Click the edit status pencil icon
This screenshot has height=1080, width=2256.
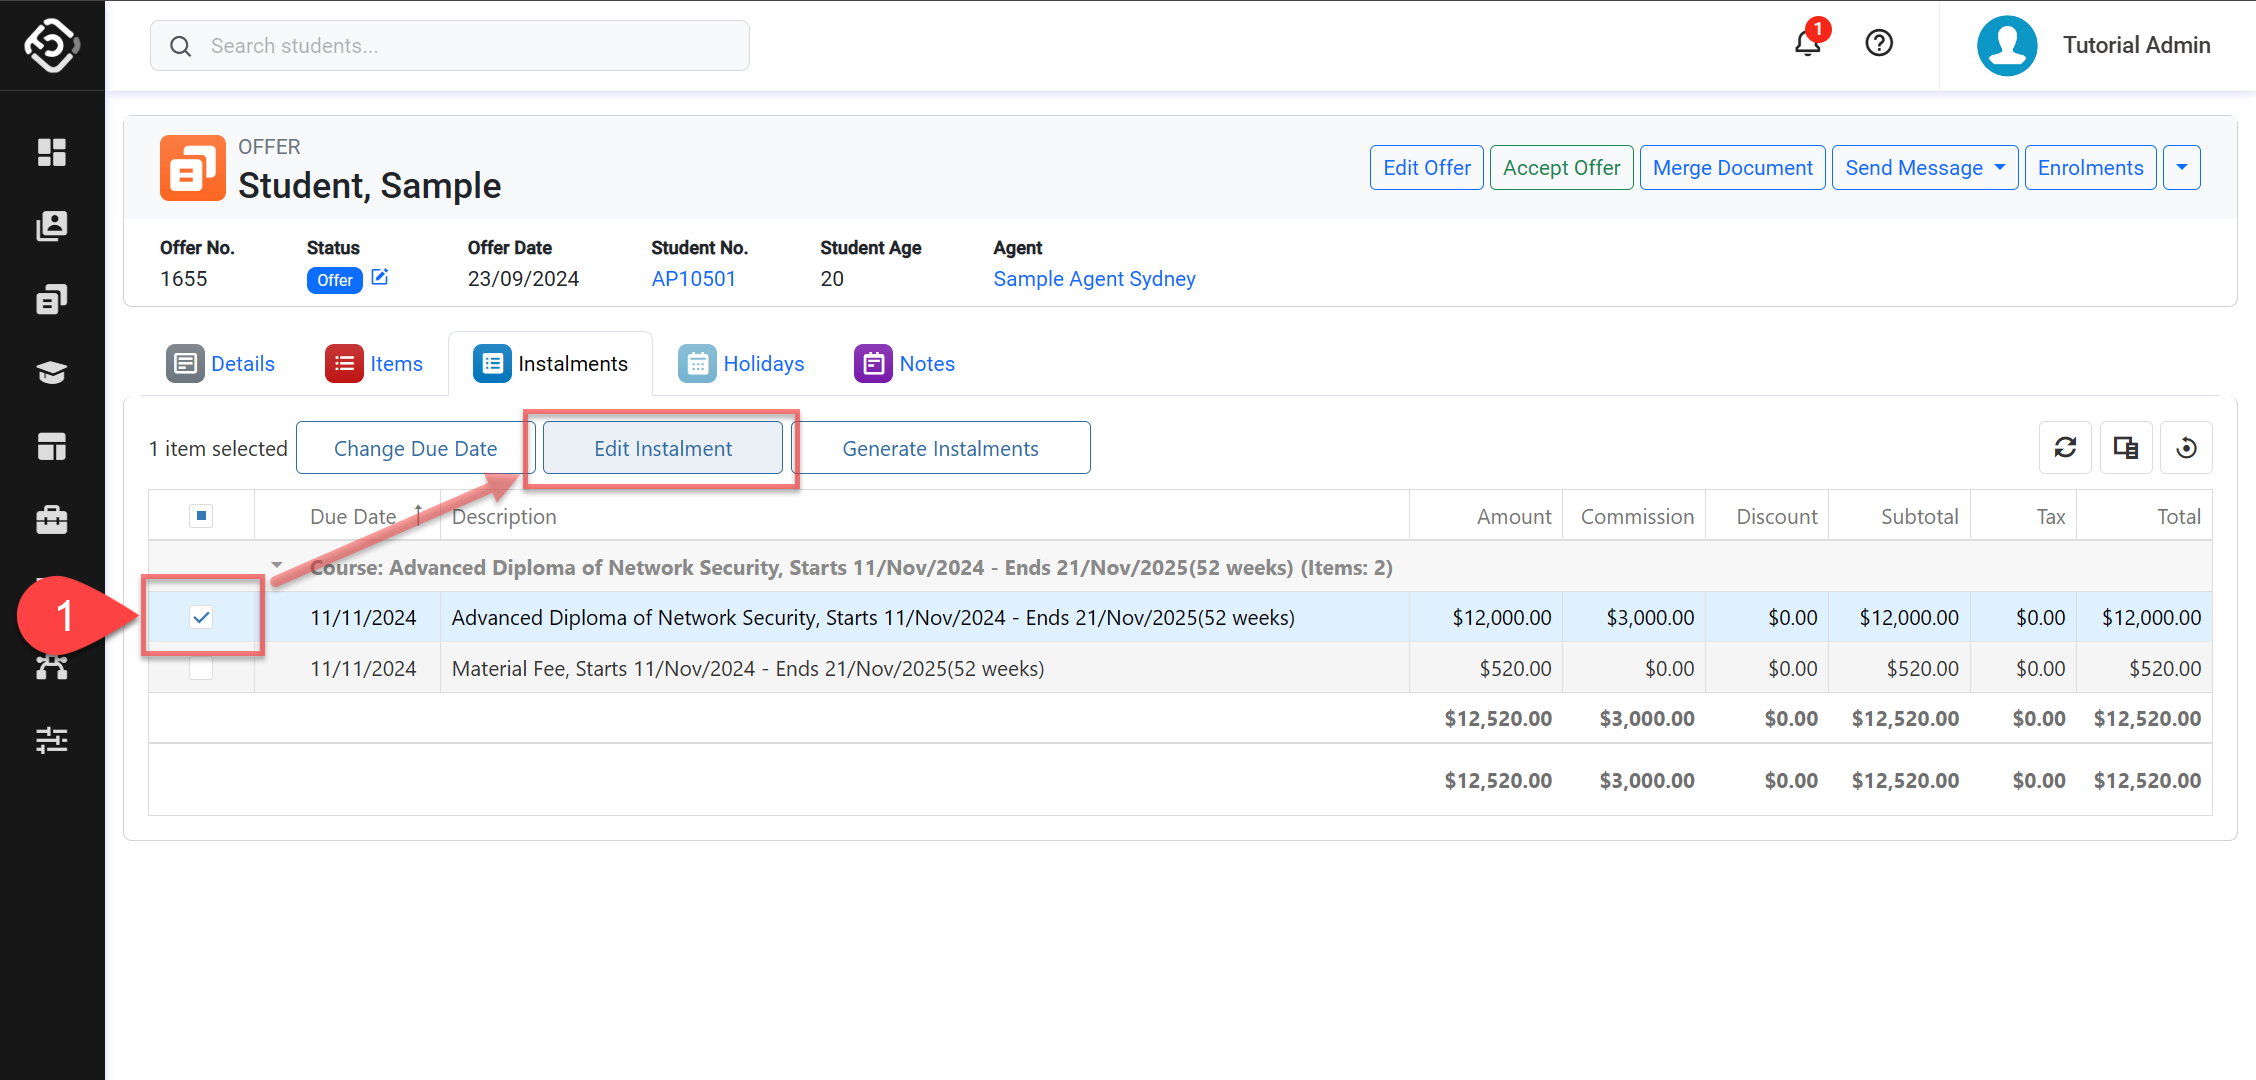click(x=380, y=278)
